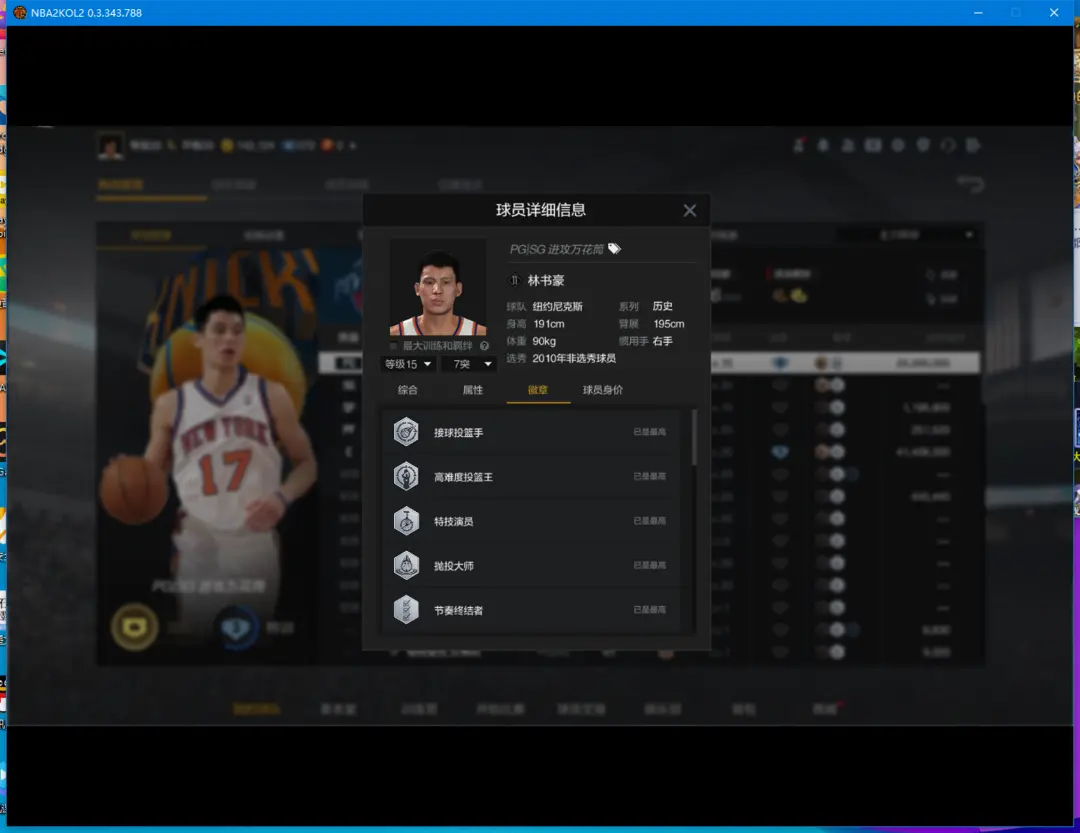The height and width of the screenshot is (833, 1080).
Task: Click 已是最高 in the 节奏终结者 row
Action: click(650, 610)
